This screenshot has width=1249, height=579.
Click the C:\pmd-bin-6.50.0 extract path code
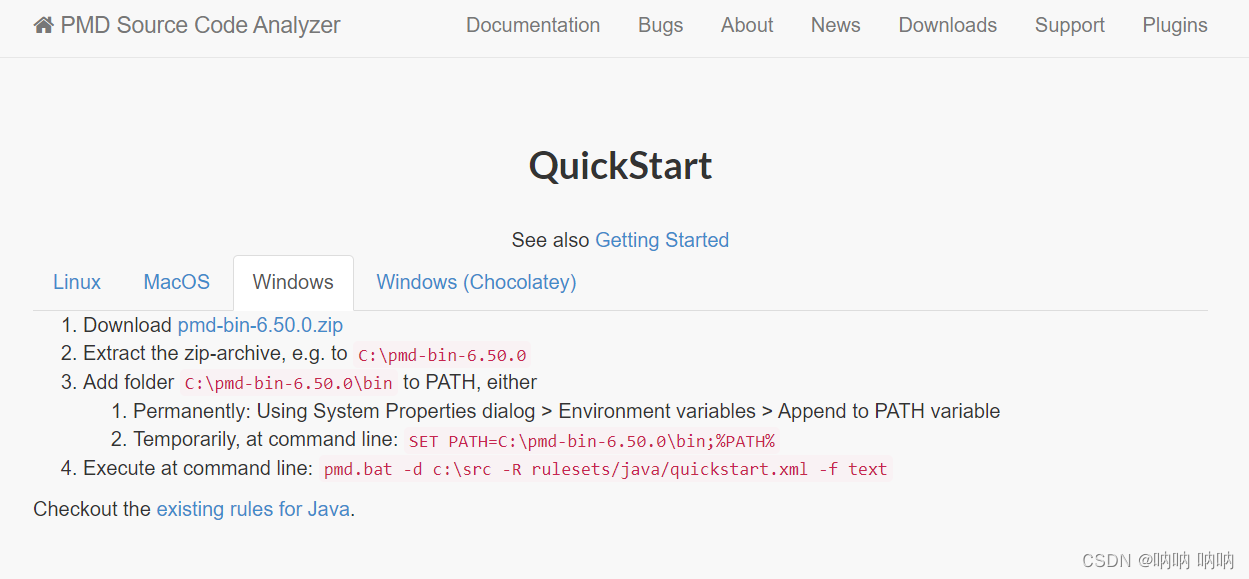[x=442, y=355]
